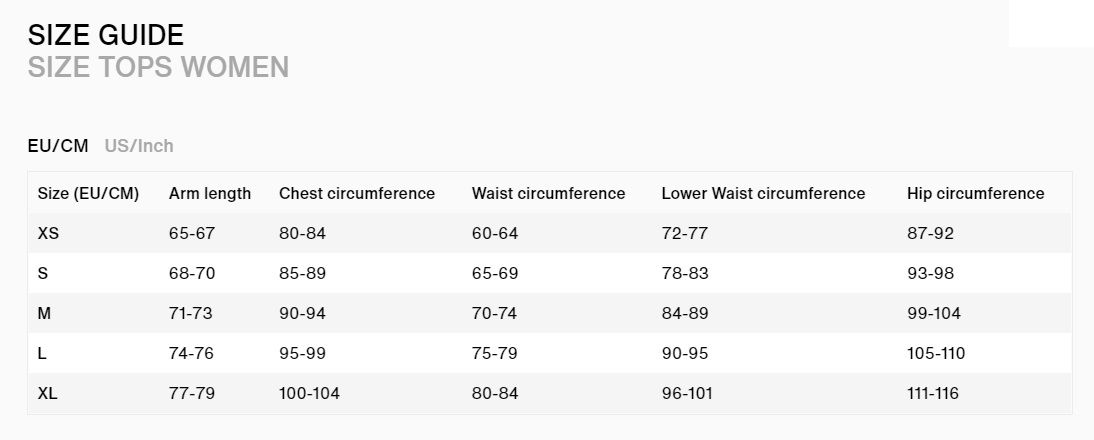1094x440 pixels.
Task: Click the 78-83 lower waist cell
Action: tap(685, 273)
